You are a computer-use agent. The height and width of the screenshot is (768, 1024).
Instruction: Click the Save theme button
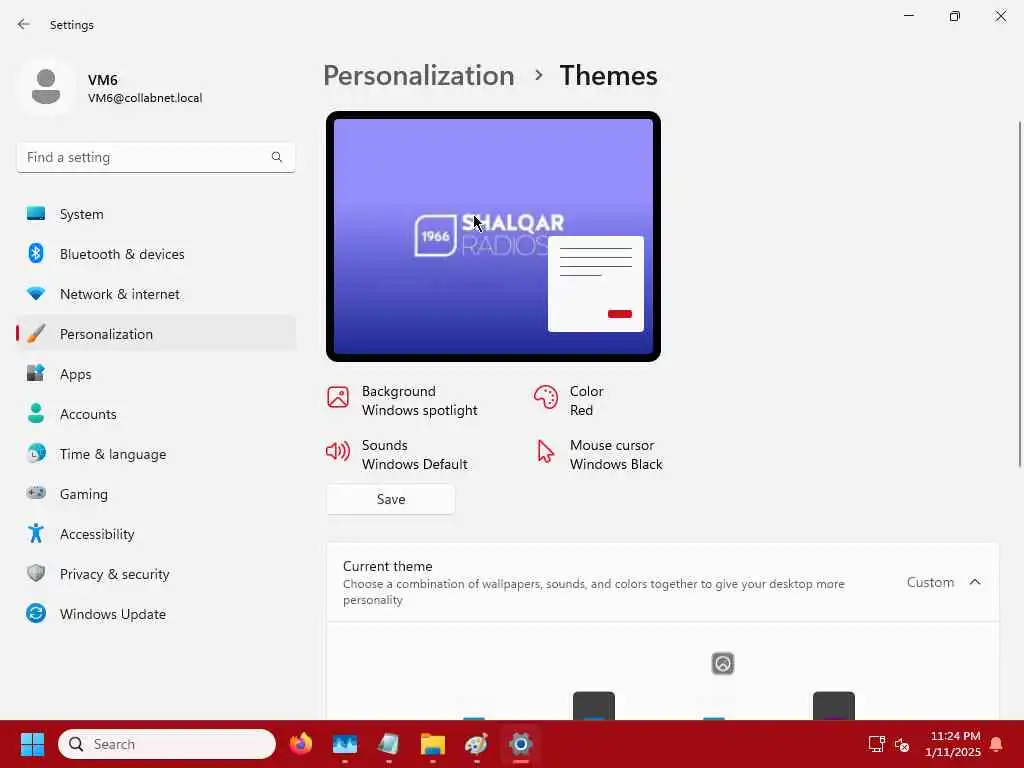coord(391,499)
